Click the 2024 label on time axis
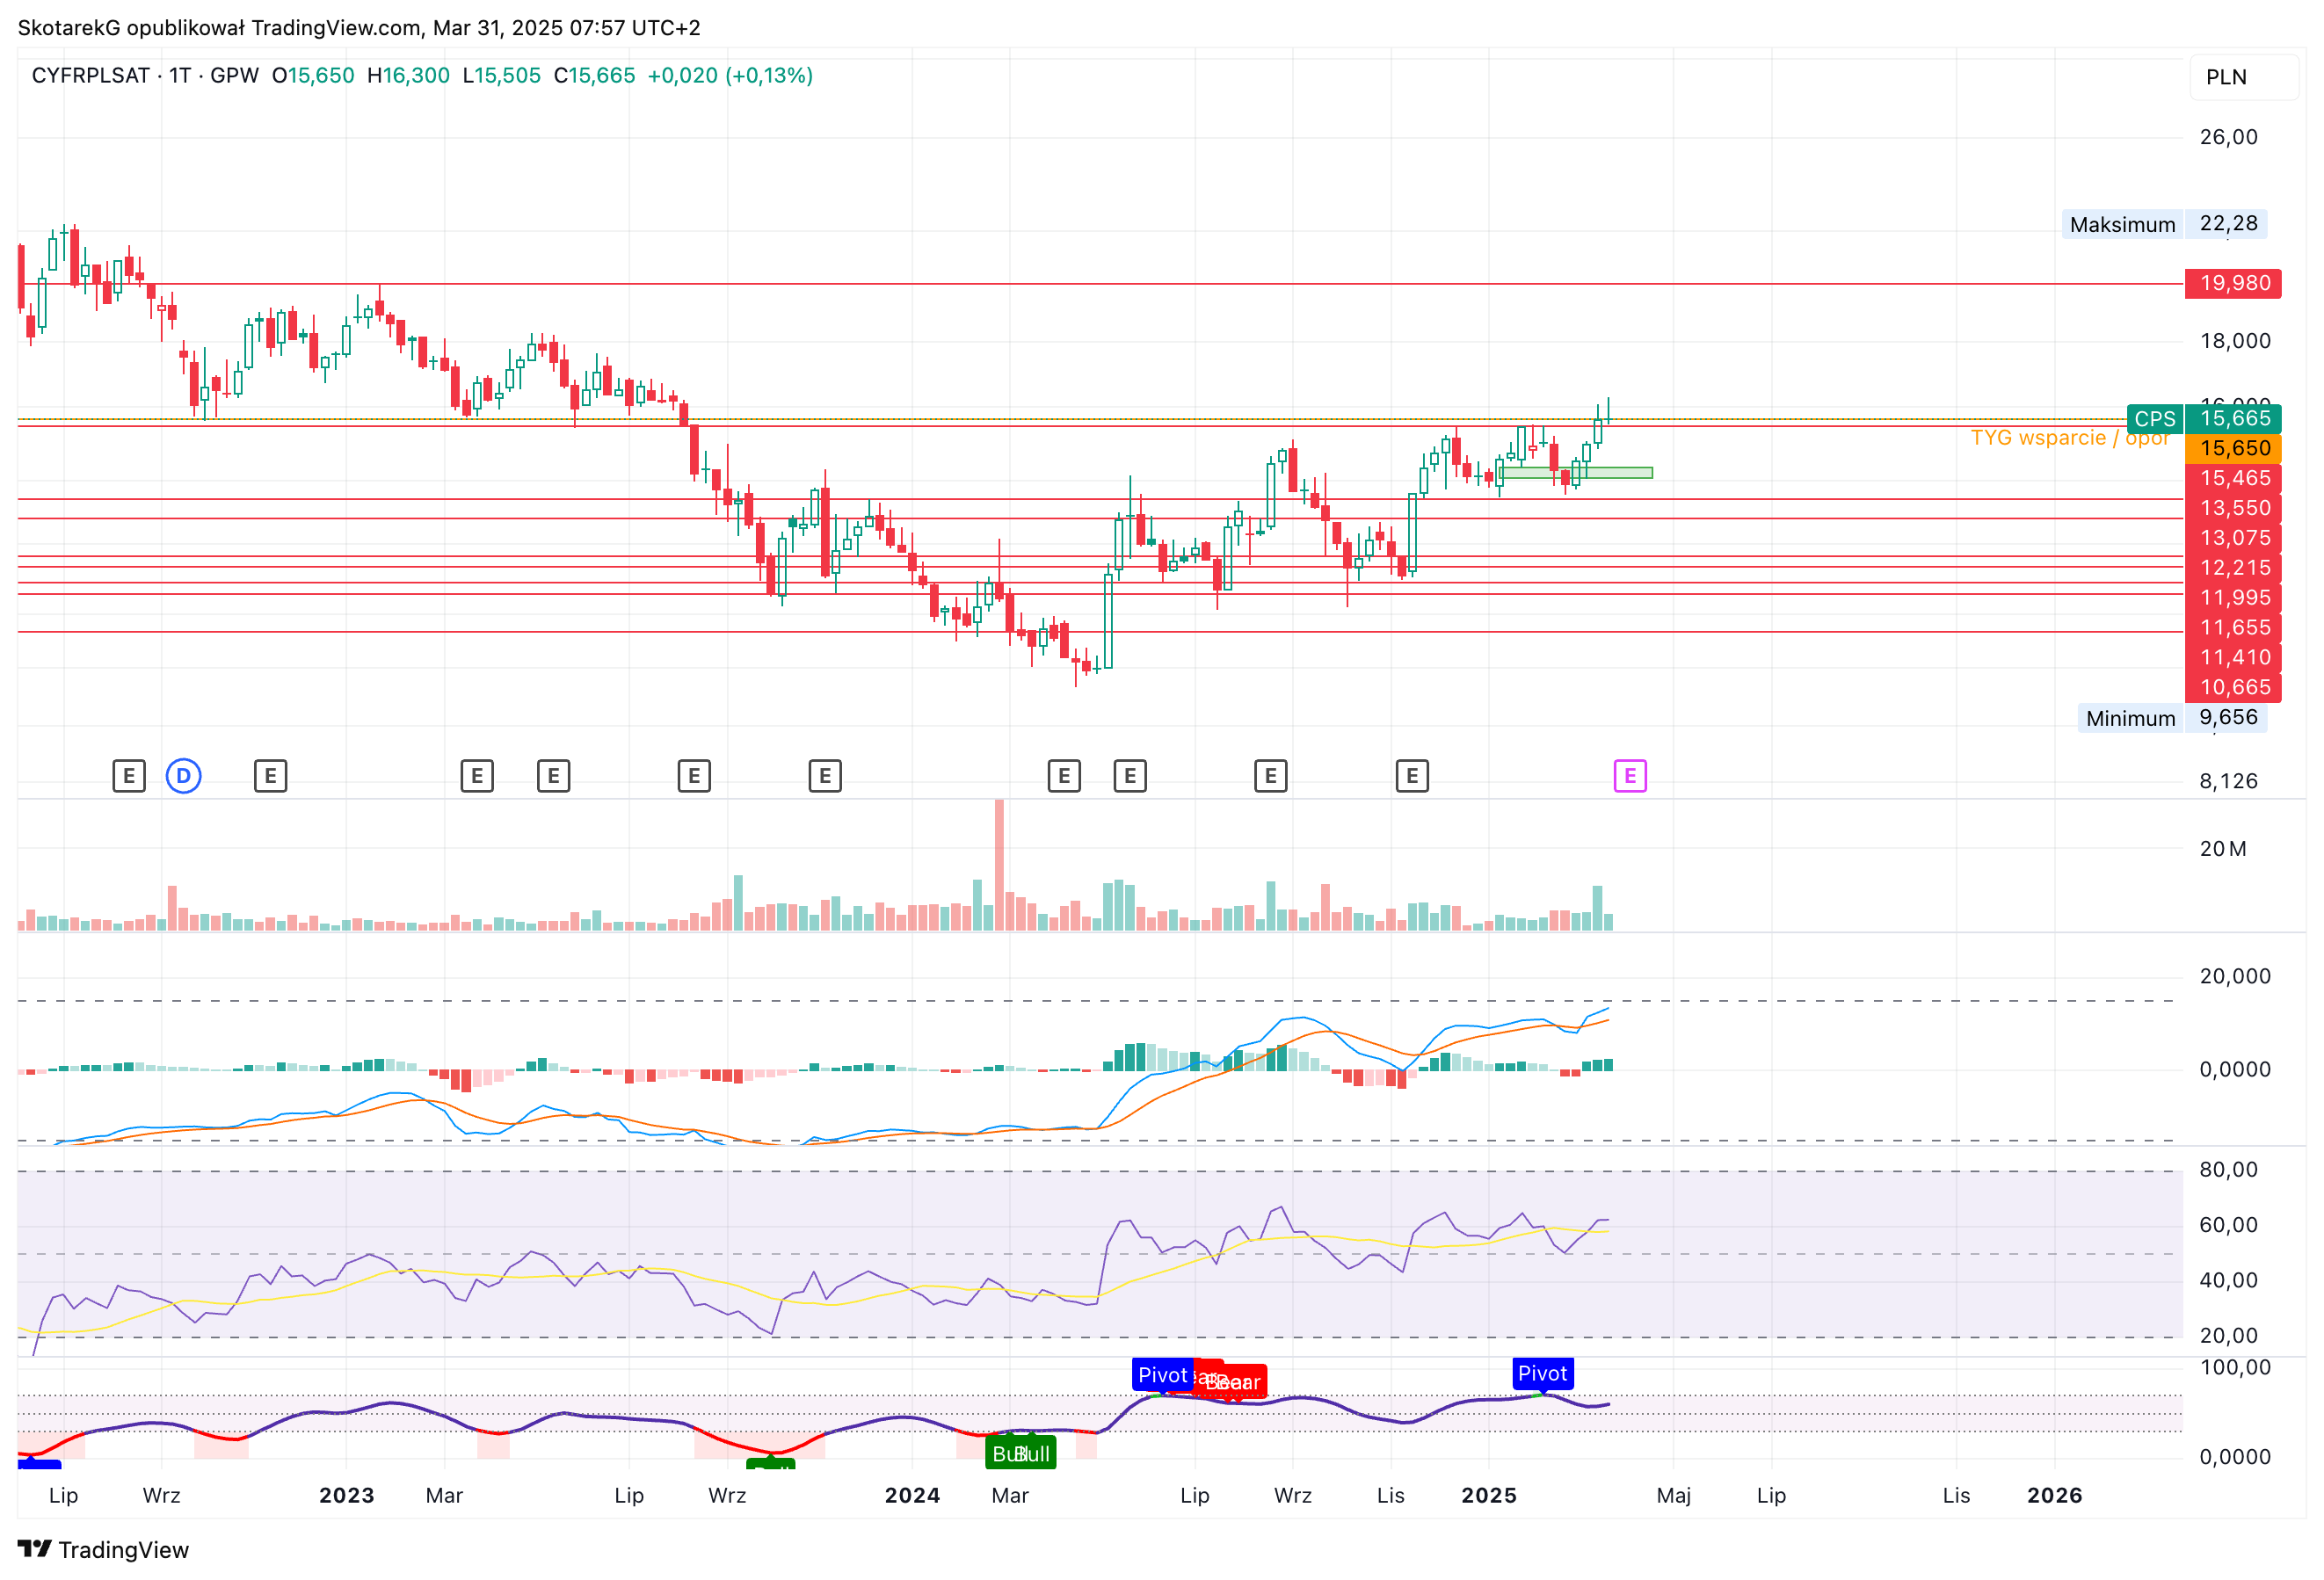The width and height of the screenshot is (2324, 1580). (x=912, y=1495)
